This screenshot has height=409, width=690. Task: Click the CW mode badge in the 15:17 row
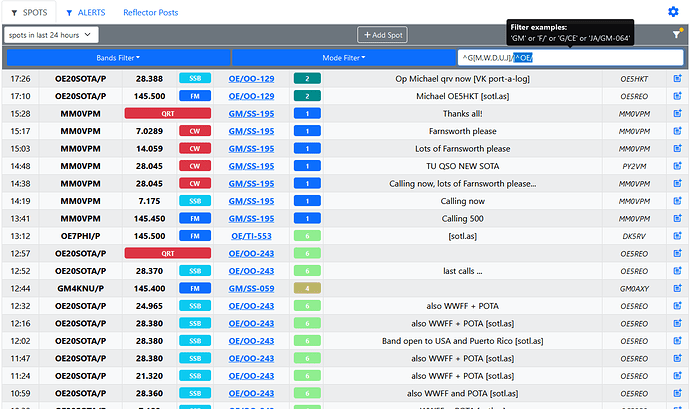click(x=195, y=131)
